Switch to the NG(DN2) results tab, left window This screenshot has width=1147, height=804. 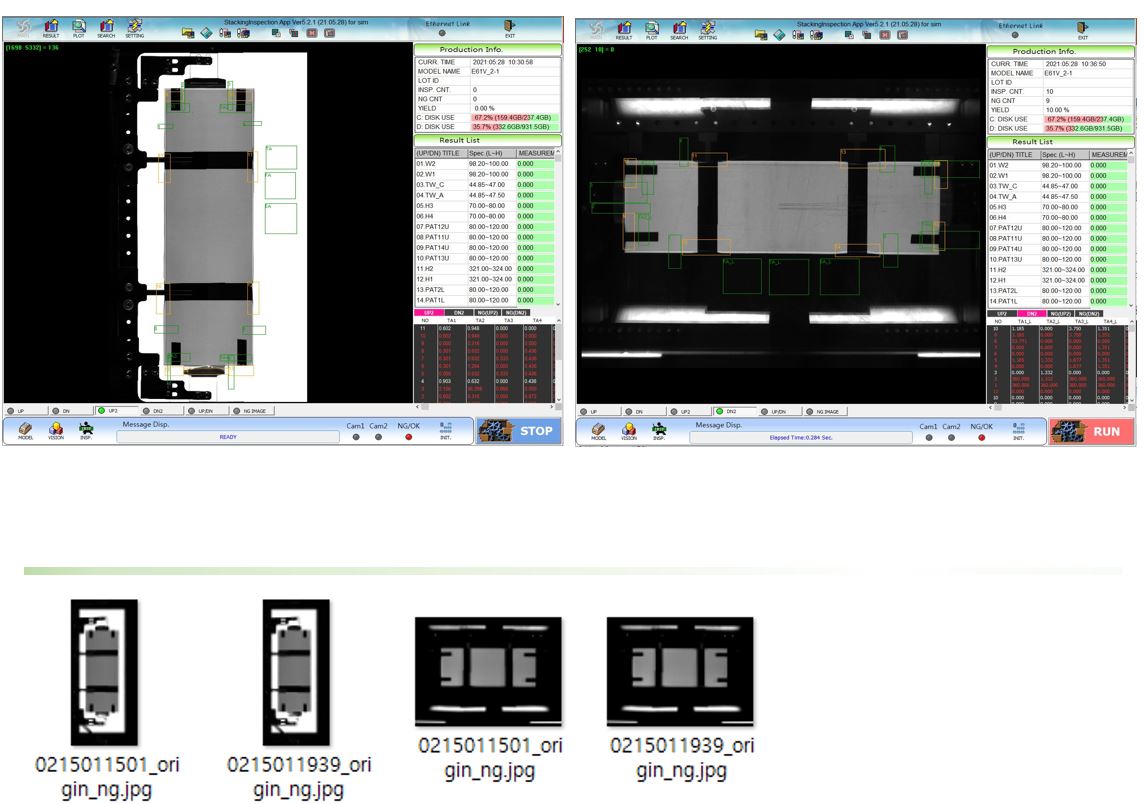[516, 312]
